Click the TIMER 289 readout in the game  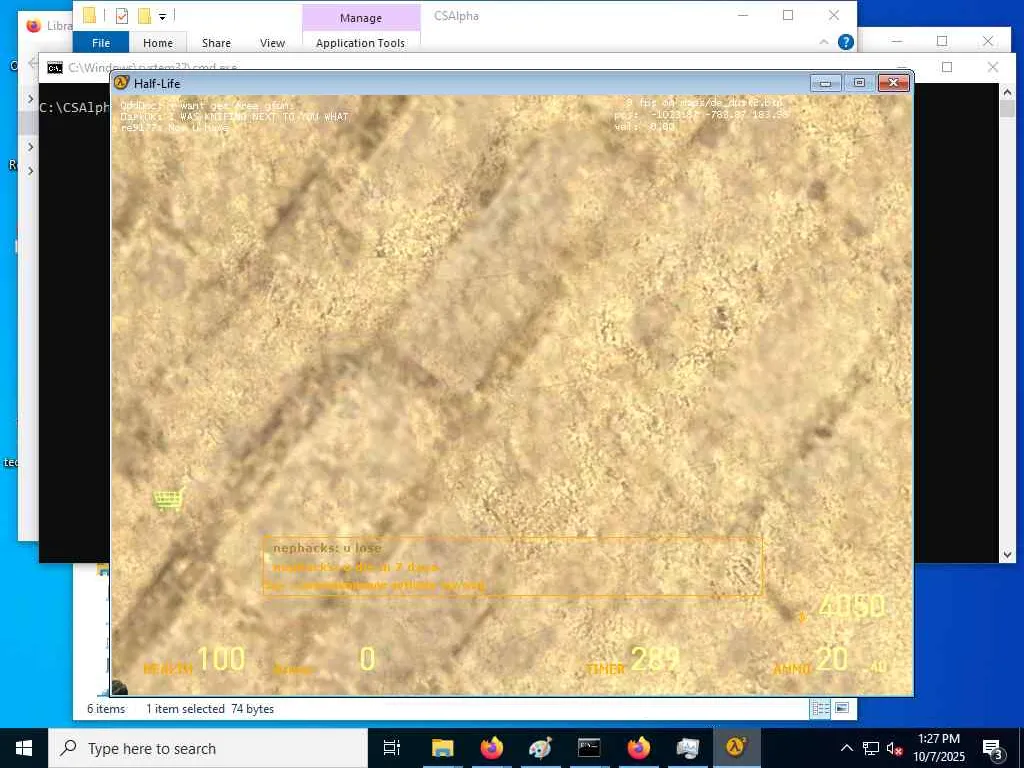[x=633, y=660]
